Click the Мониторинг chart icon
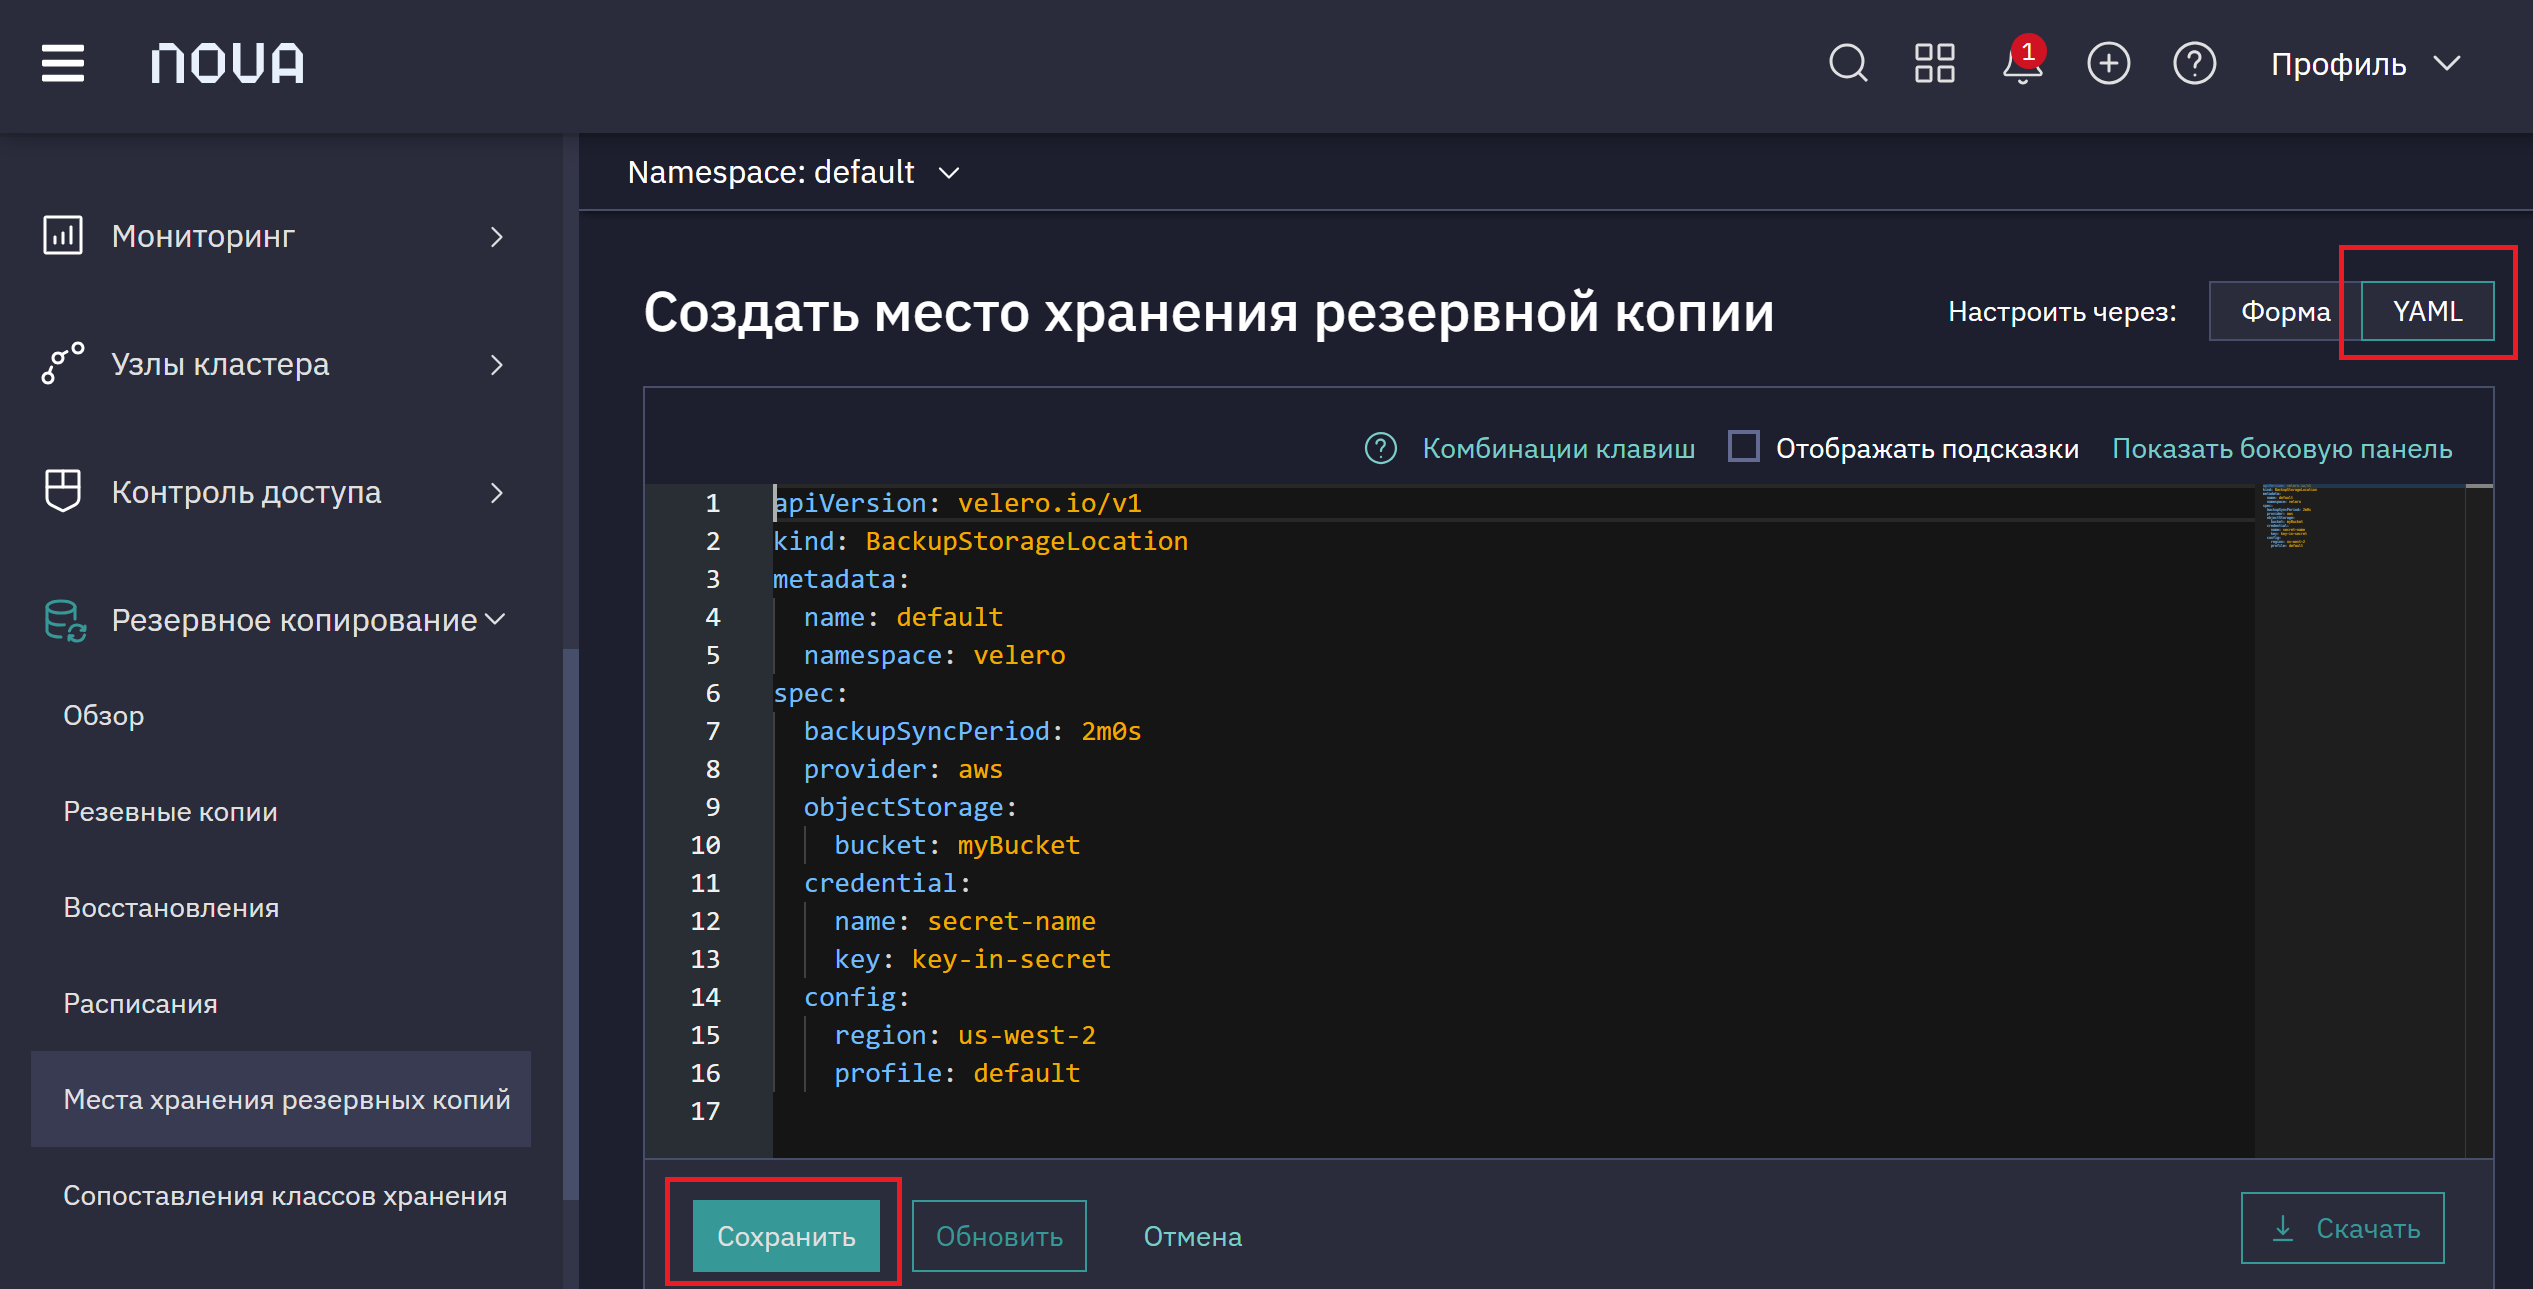Image resolution: width=2533 pixels, height=1289 pixels. click(x=63, y=236)
